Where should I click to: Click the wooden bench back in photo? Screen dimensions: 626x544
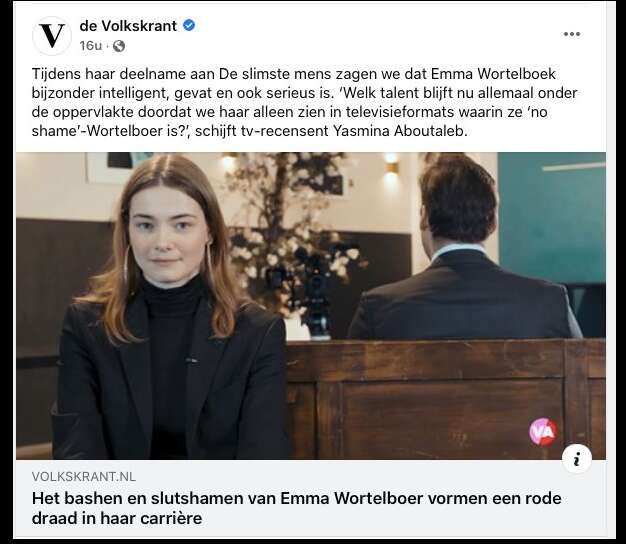click(445, 399)
